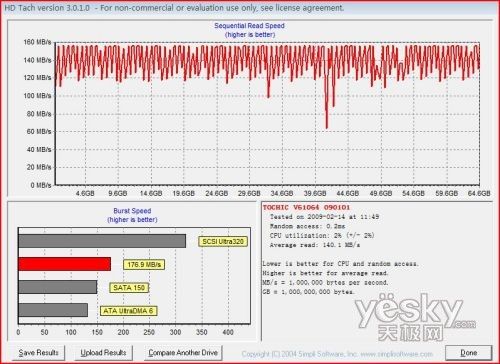500x364 pixels.
Task: Click the Burst Speed title
Action: (132, 211)
